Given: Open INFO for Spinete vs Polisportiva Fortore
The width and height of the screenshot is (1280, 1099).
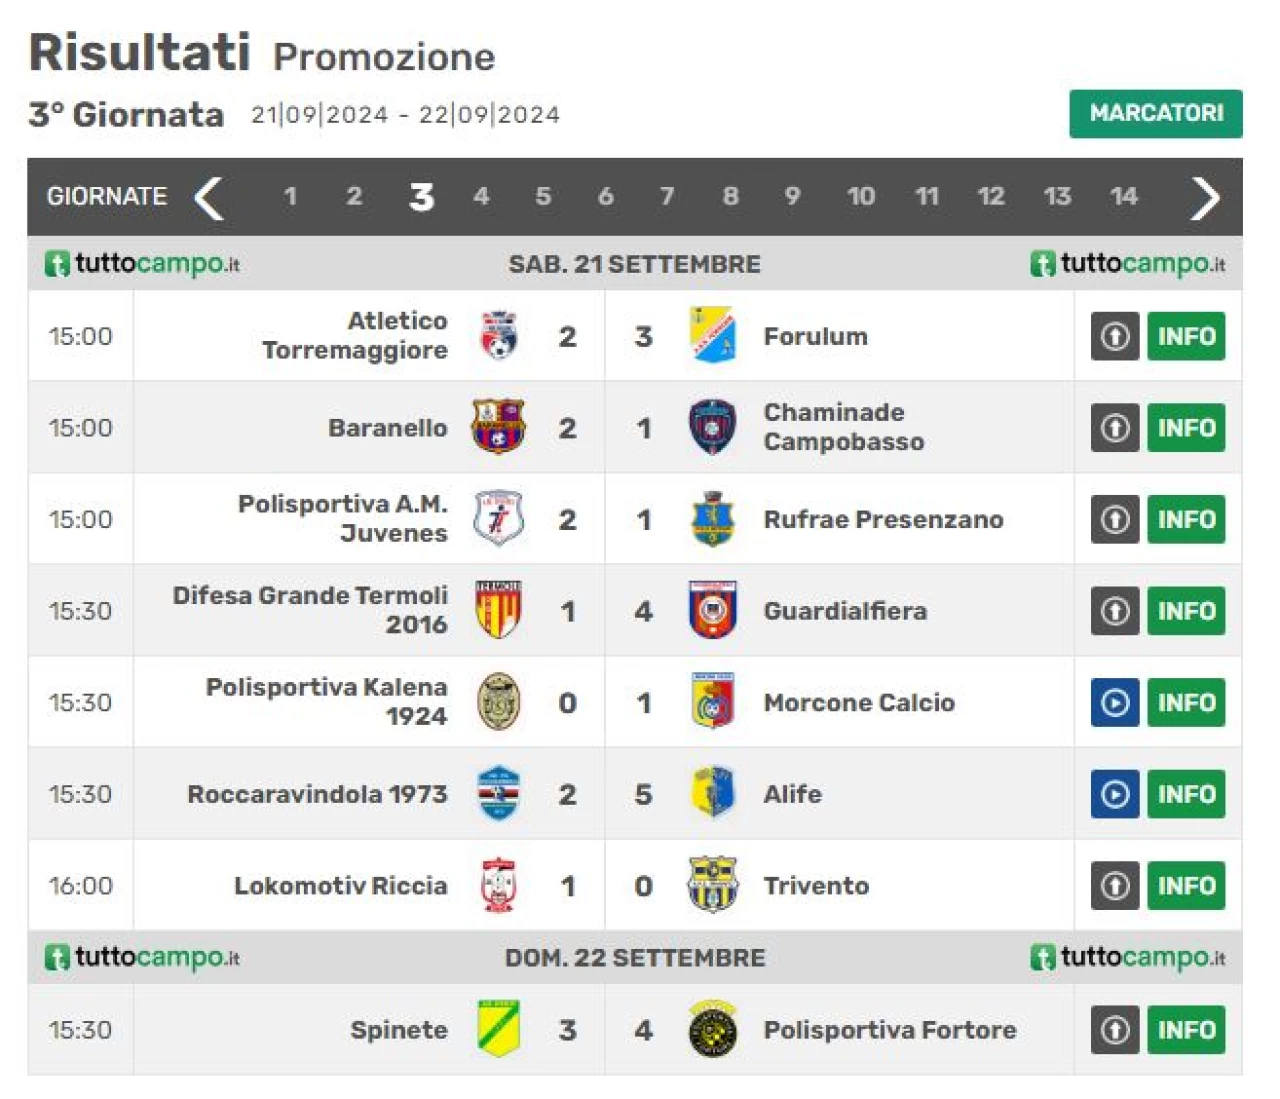Looking at the screenshot, I should click(x=1186, y=1030).
